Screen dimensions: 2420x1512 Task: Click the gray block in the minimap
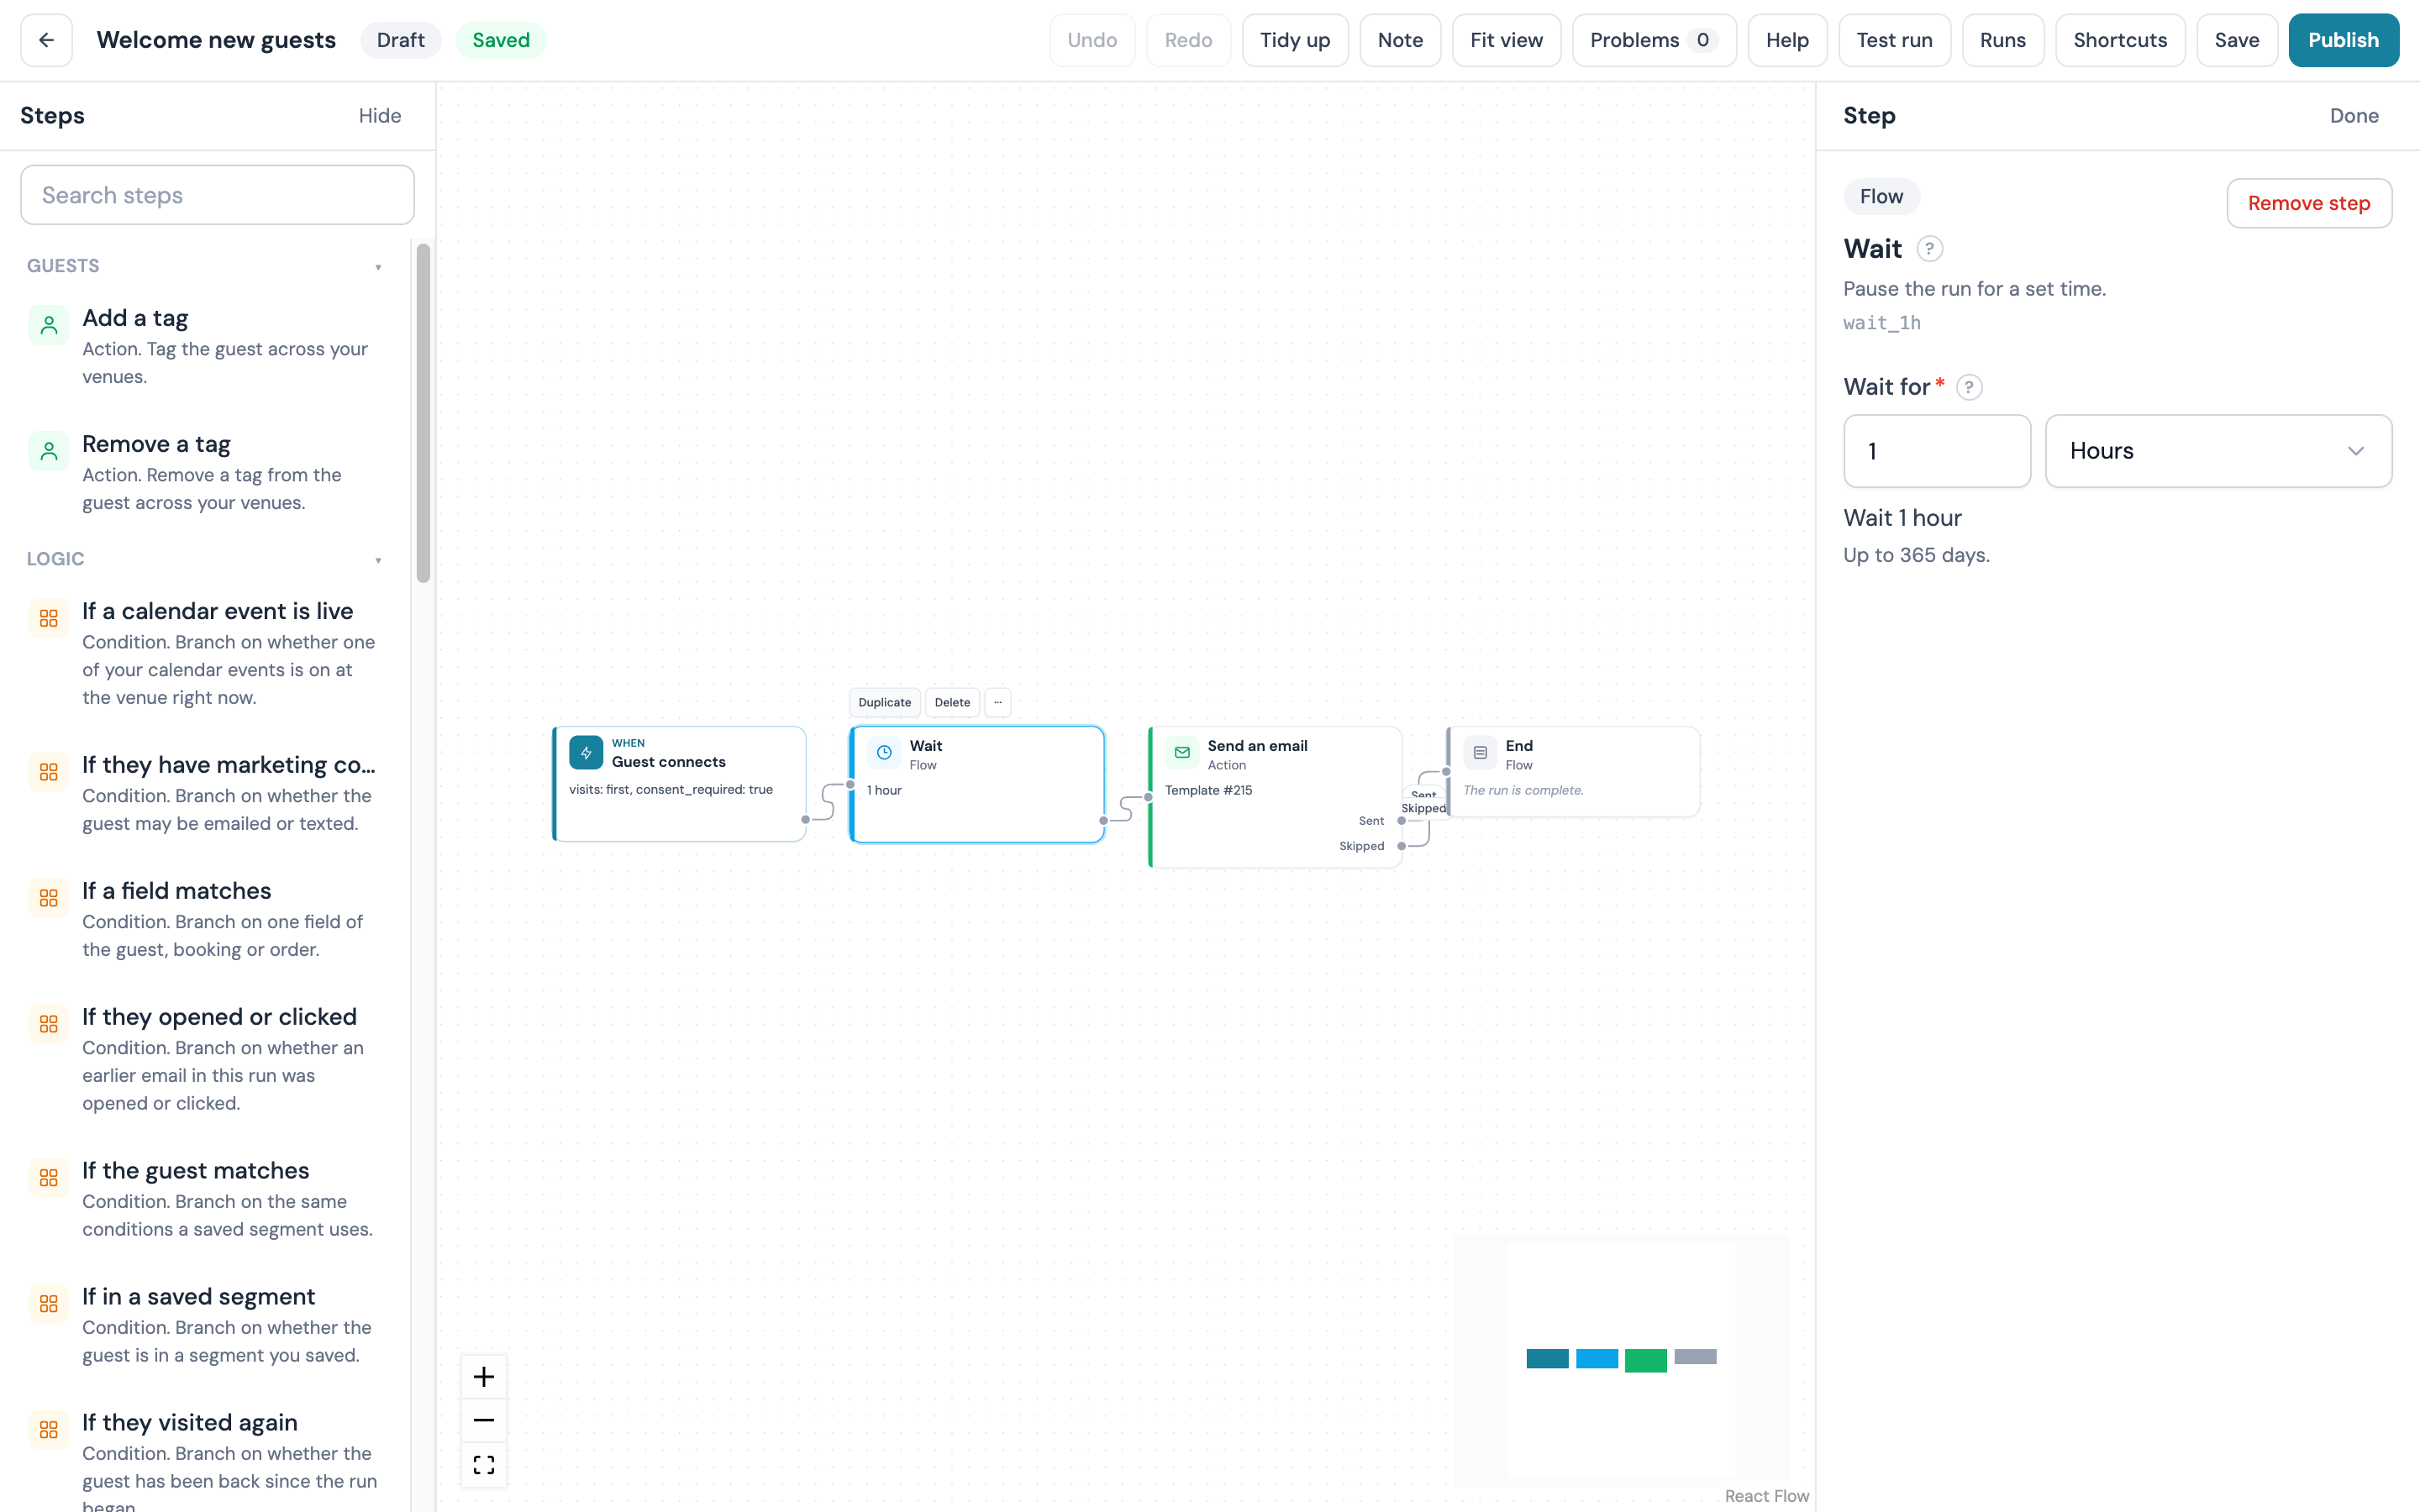1695,1356
